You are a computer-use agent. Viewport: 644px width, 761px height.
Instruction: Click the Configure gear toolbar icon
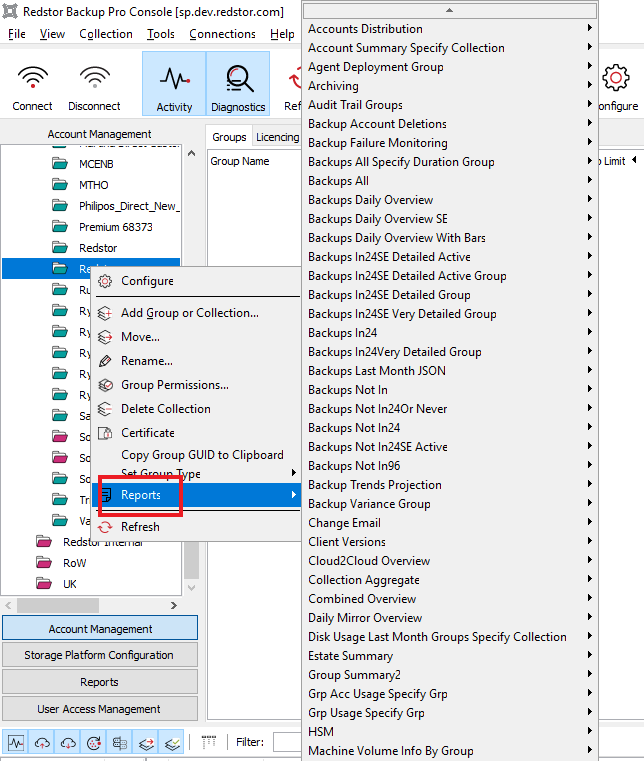click(x=616, y=78)
